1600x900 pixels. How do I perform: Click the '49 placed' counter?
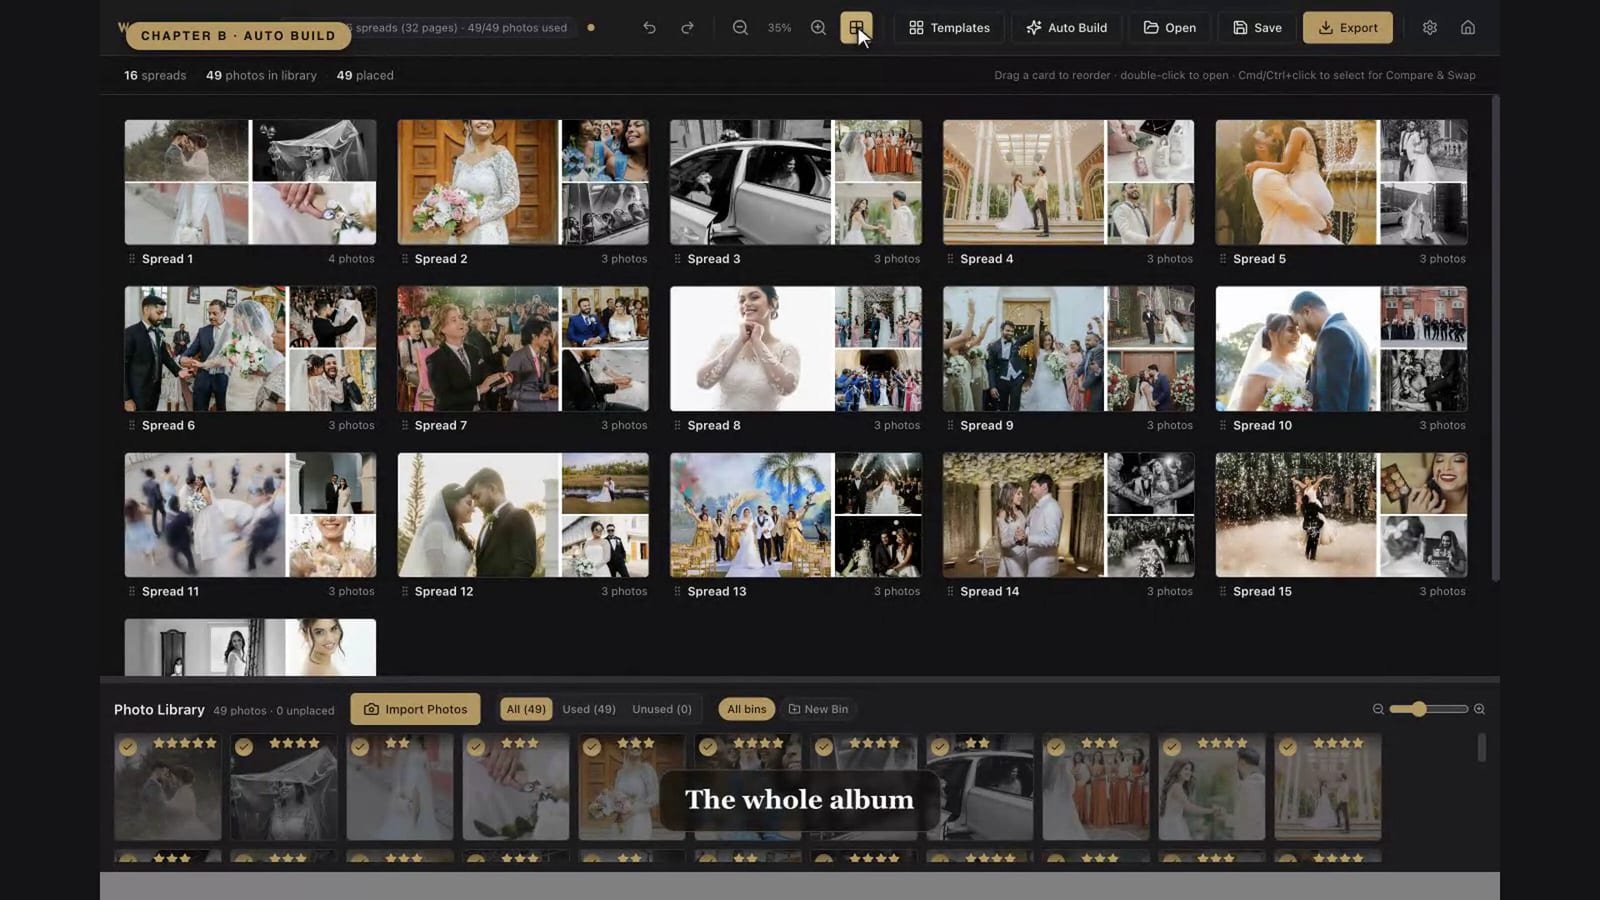365,75
